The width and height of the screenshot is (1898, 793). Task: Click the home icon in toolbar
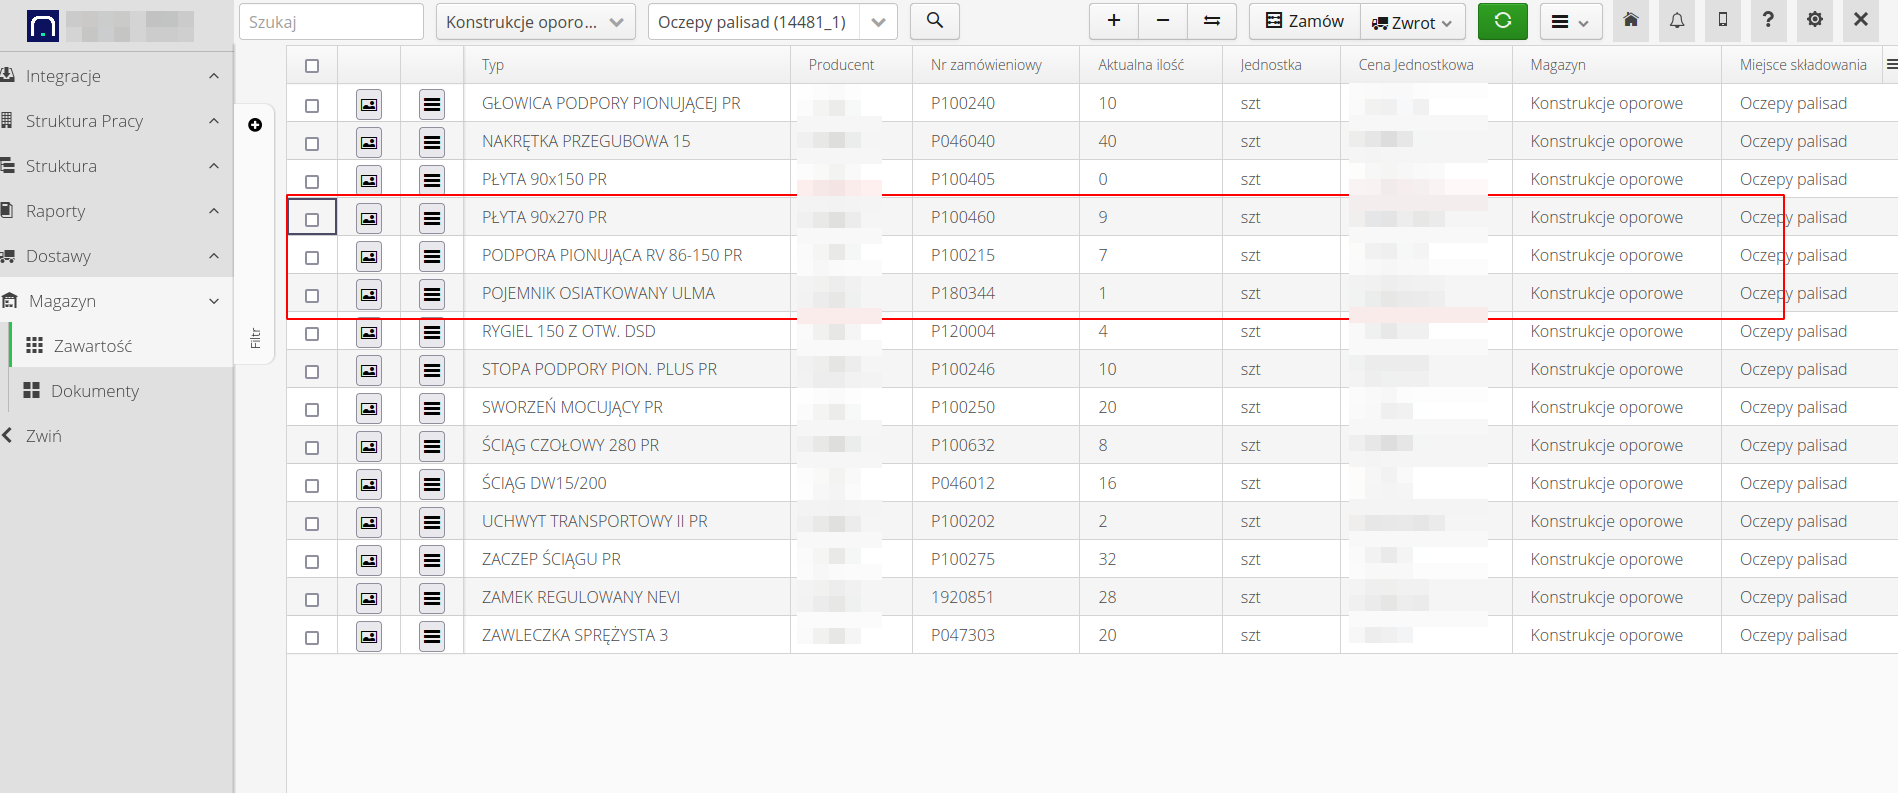pyautogui.click(x=1631, y=21)
